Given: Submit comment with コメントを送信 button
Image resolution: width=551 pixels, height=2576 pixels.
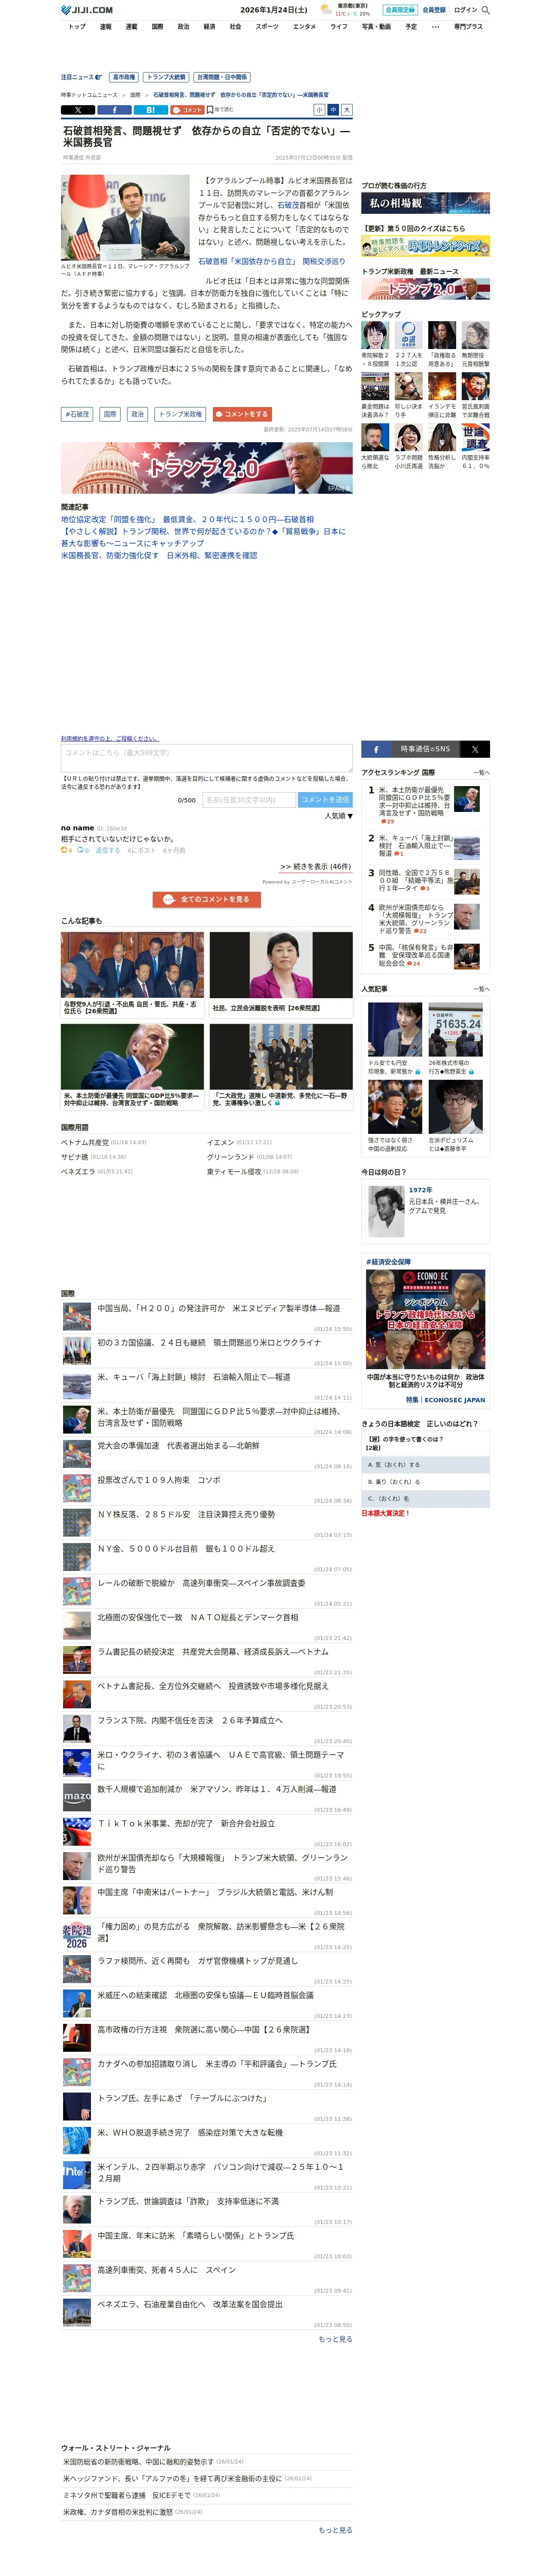Looking at the screenshot, I should (325, 799).
